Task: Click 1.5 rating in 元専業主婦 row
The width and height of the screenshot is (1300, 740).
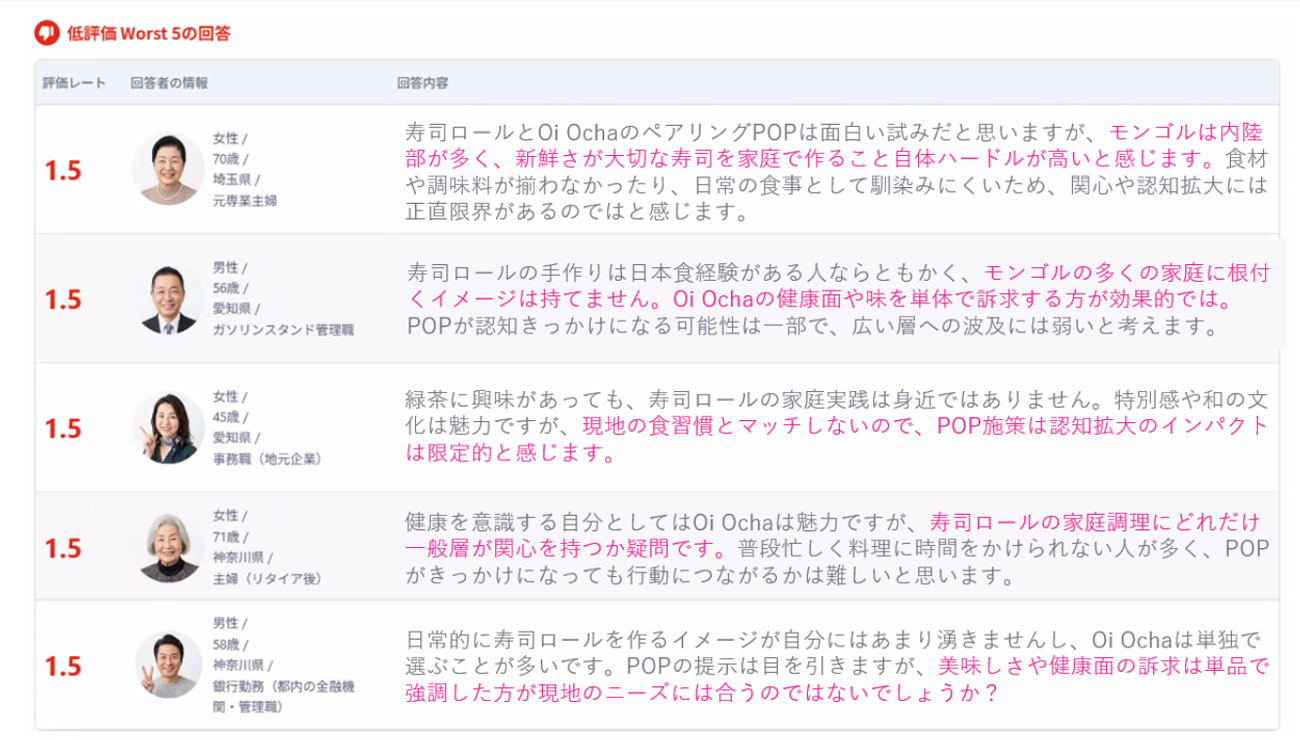Action: click(62, 170)
